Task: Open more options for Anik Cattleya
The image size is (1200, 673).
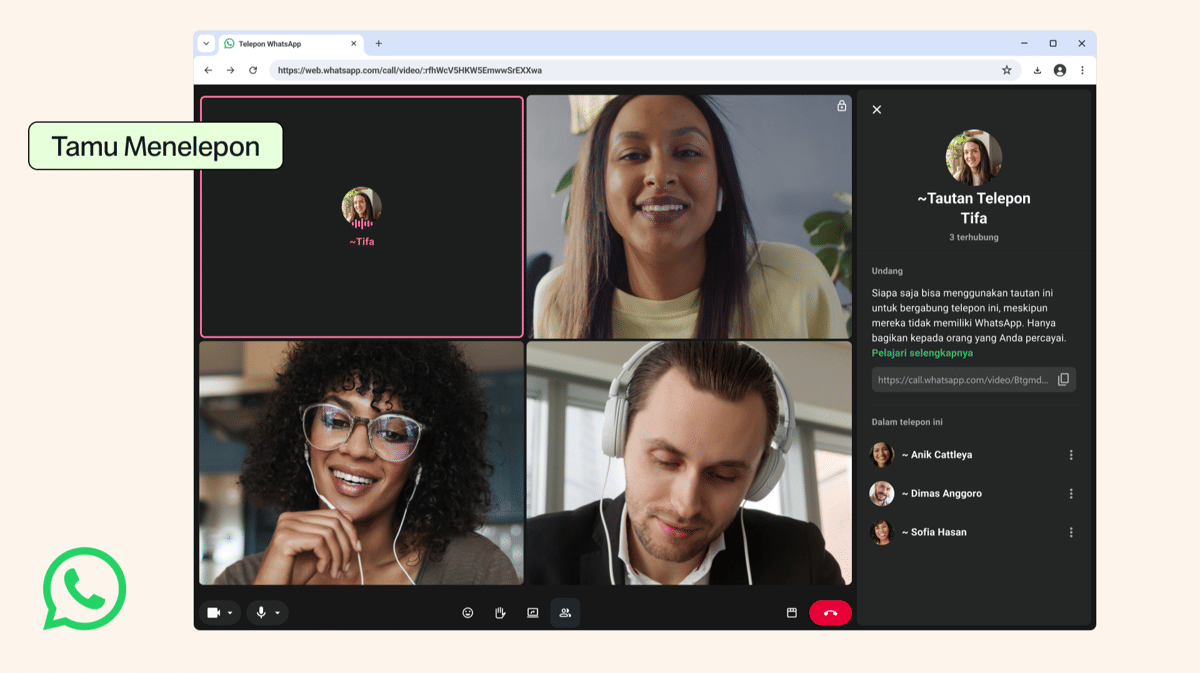Action: 1071,455
